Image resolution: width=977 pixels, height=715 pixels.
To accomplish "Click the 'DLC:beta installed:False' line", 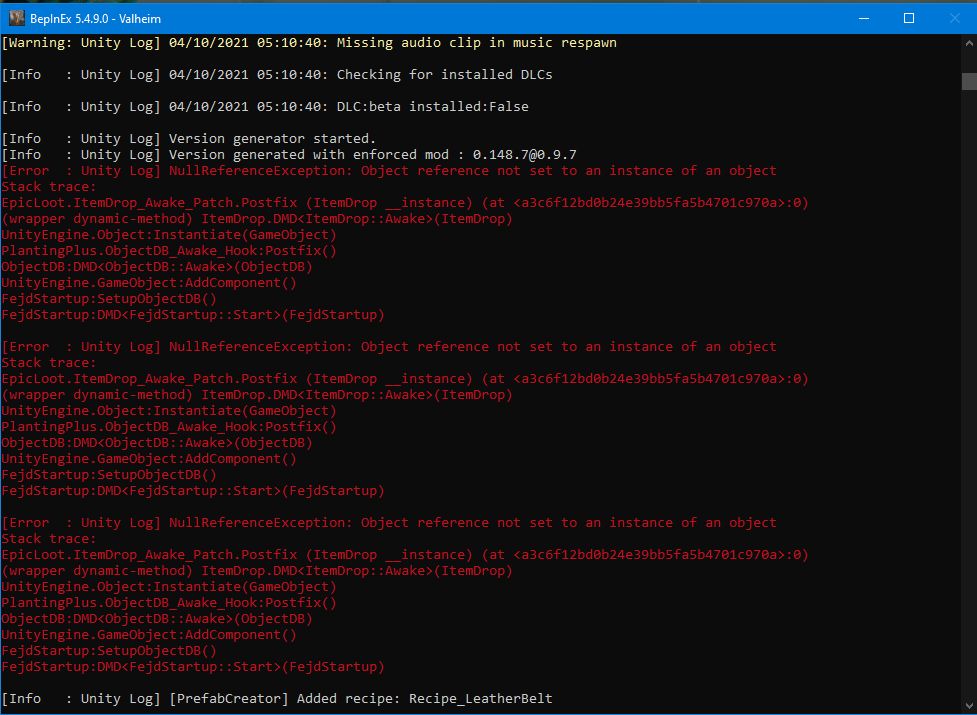I will (265, 107).
